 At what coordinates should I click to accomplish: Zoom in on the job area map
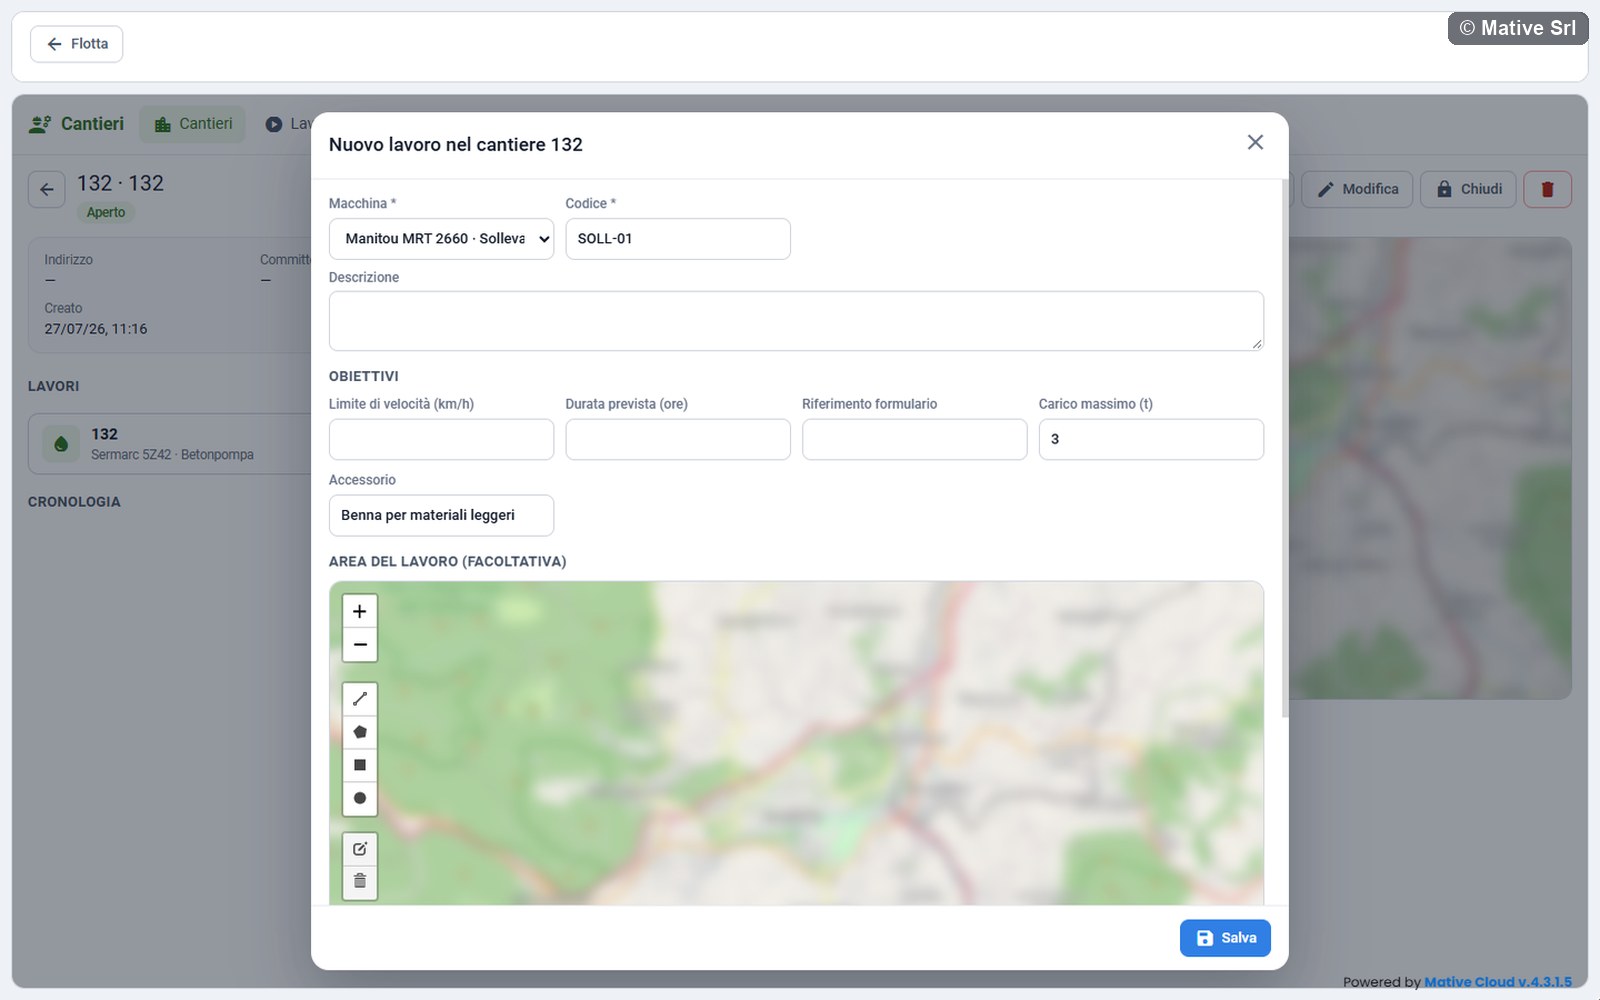tap(360, 611)
